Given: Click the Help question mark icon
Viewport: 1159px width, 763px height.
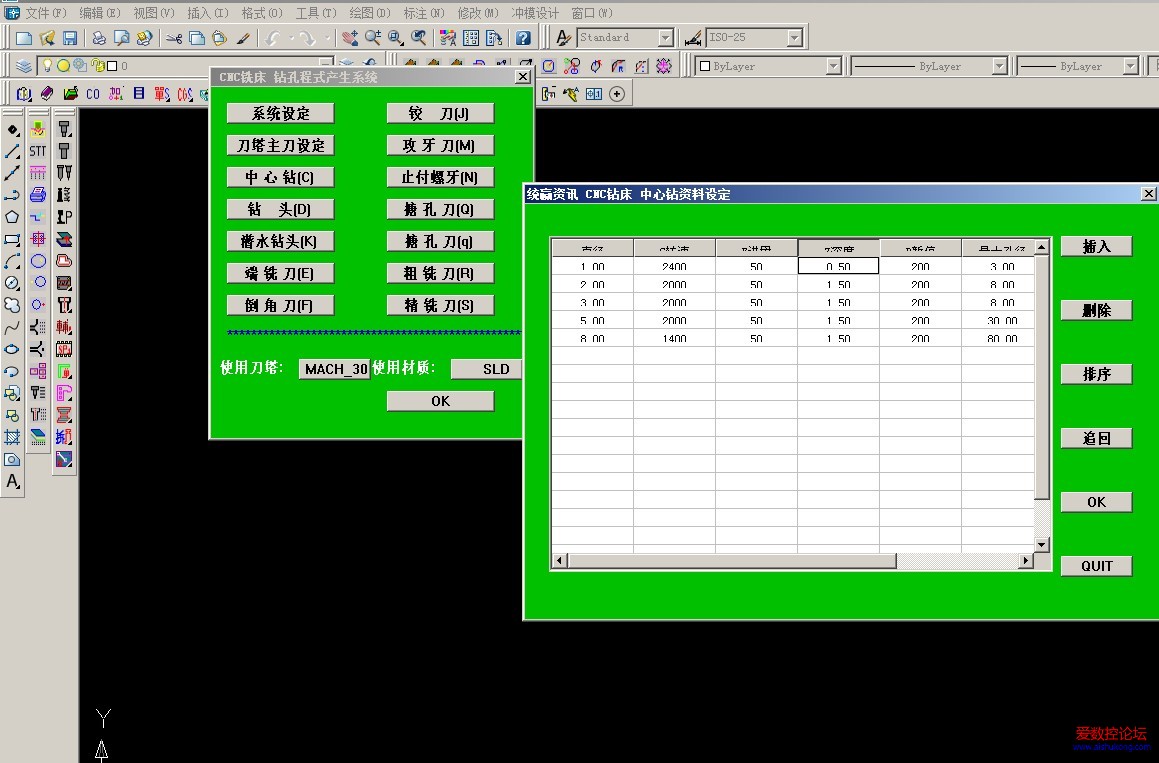Looking at the screenshot, I should [523, 38].
